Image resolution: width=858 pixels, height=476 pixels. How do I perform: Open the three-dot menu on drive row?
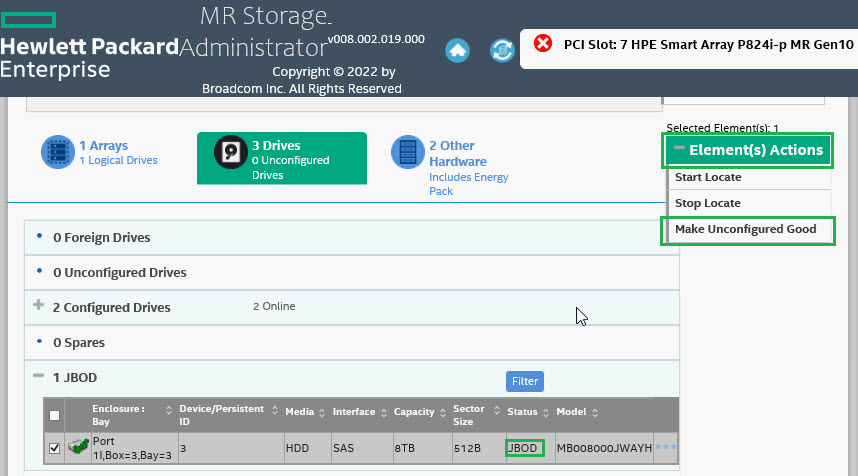(x=666, y=448)
